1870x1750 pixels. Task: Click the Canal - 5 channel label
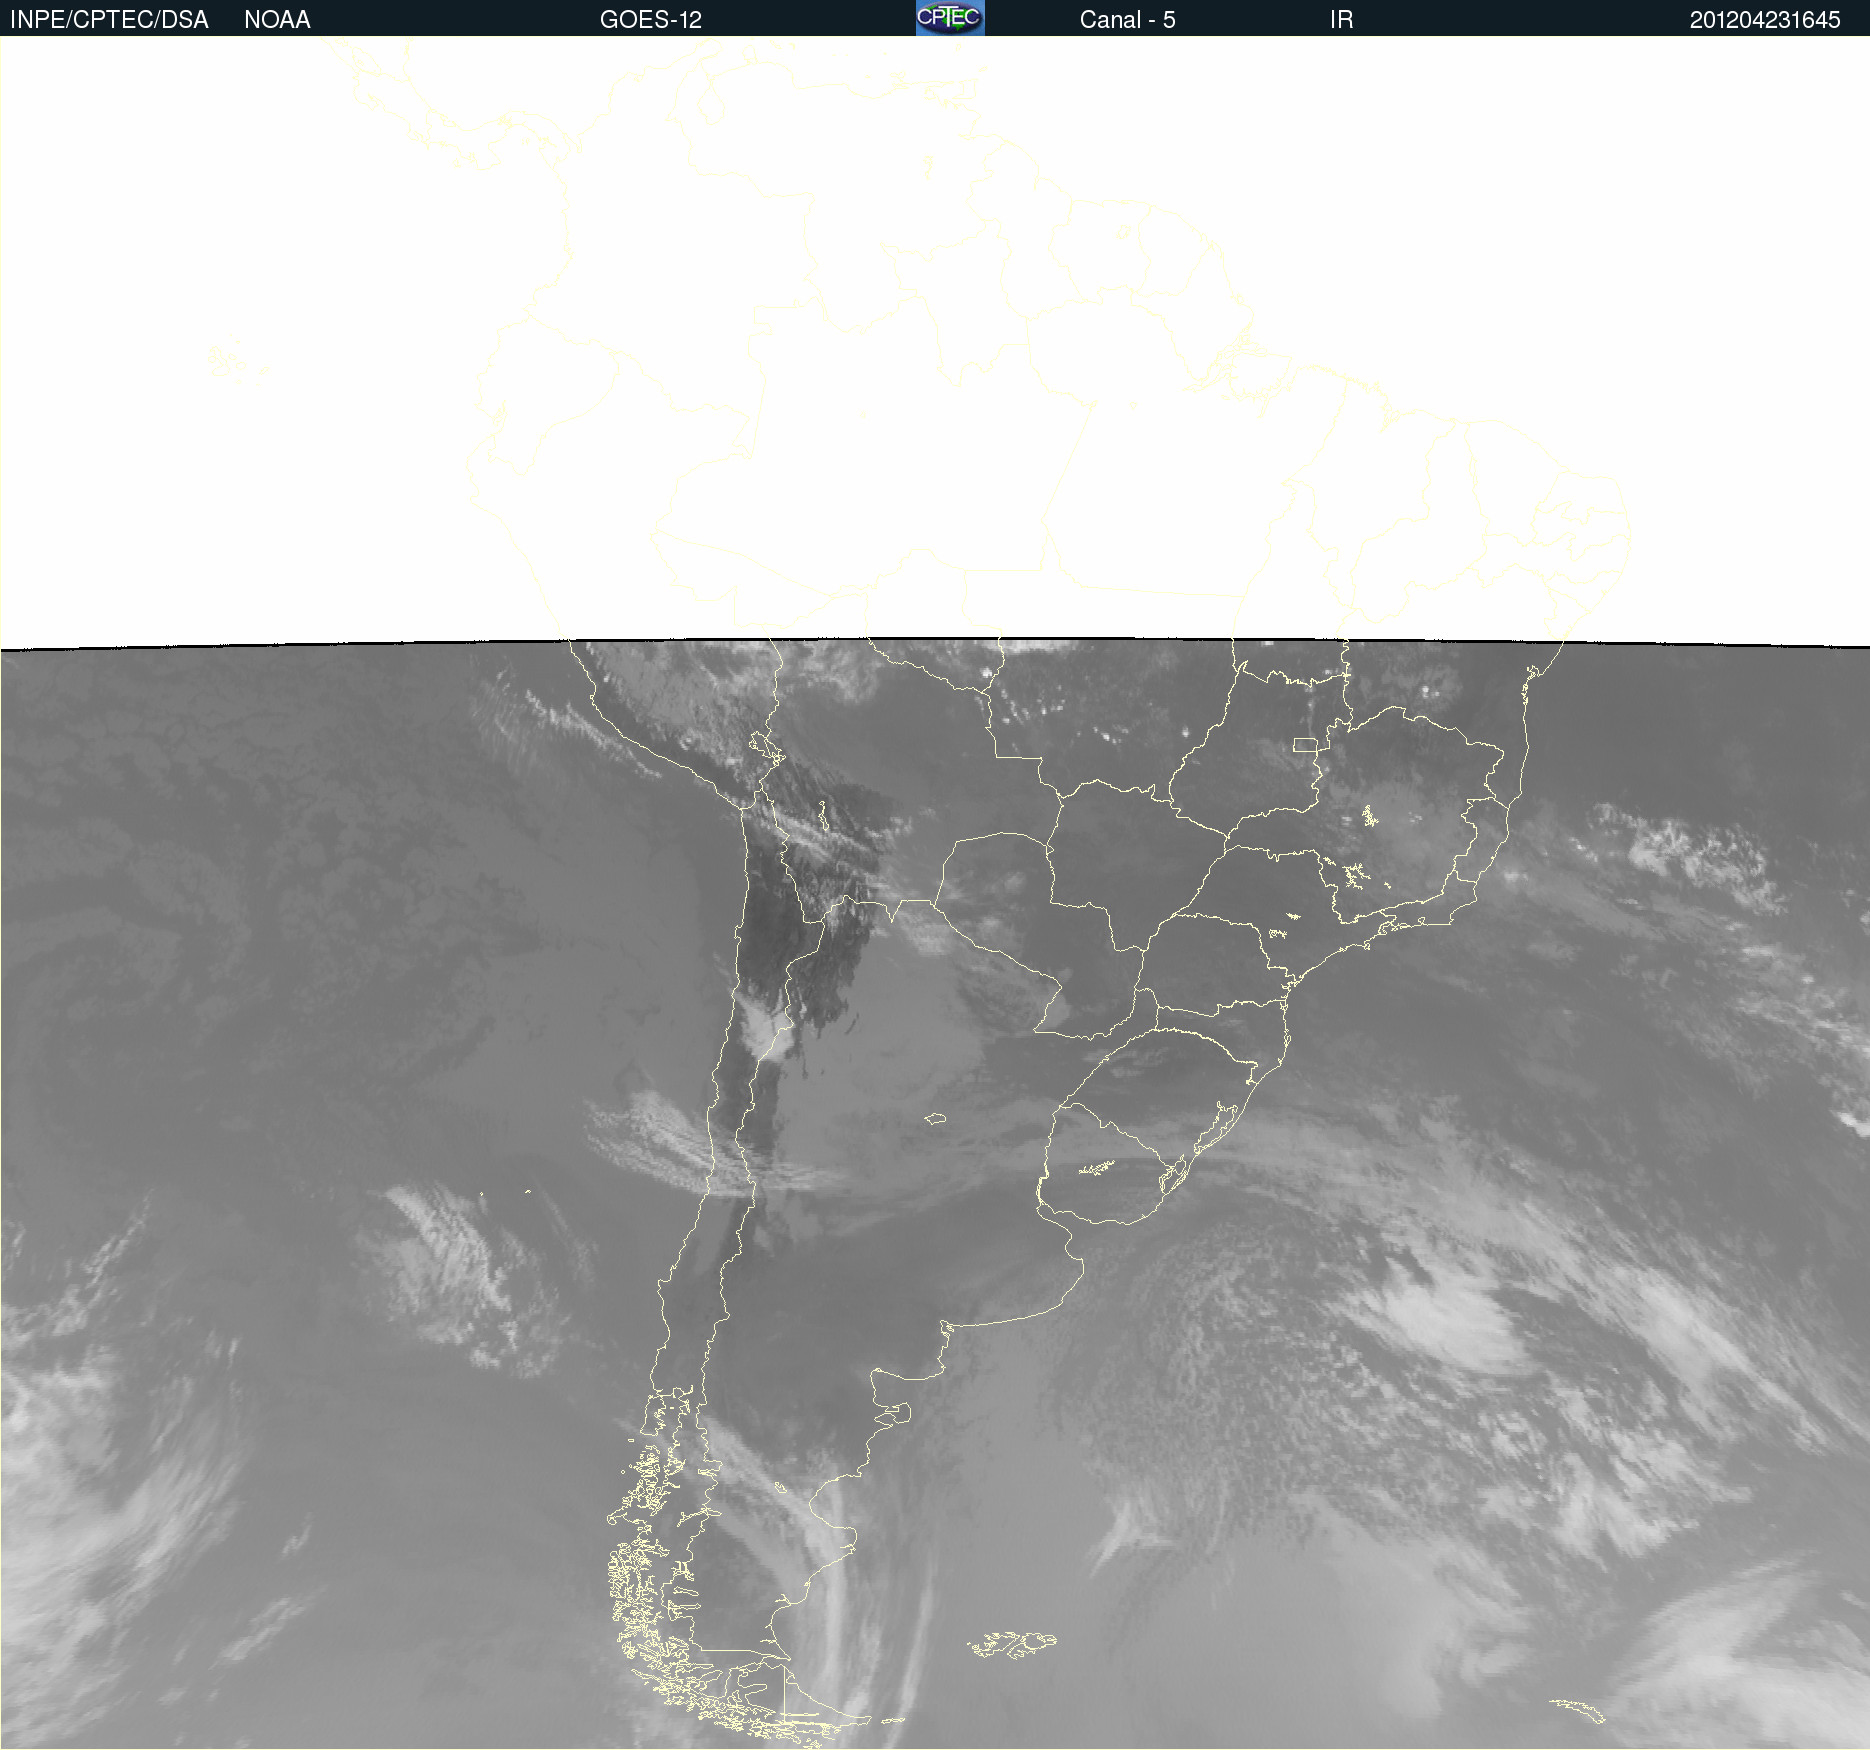click(1127, 20)
